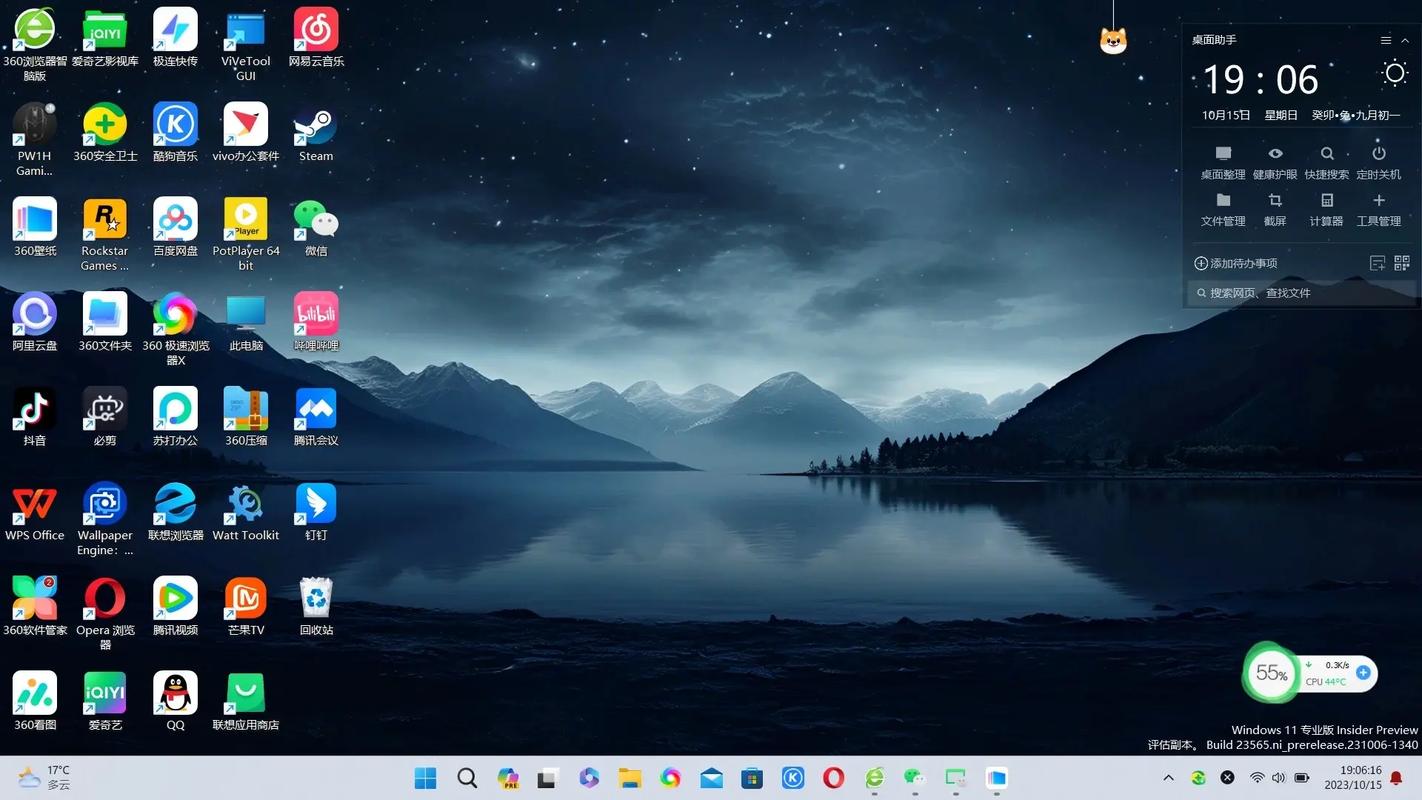Select the WPS Office desktop shortcut
Screen dimensions: 1422x800
[35, 512]
